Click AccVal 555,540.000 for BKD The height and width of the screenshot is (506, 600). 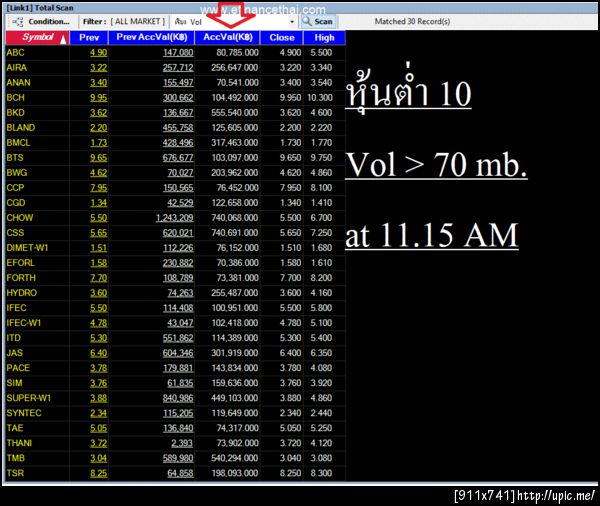[x=235, y=113]
